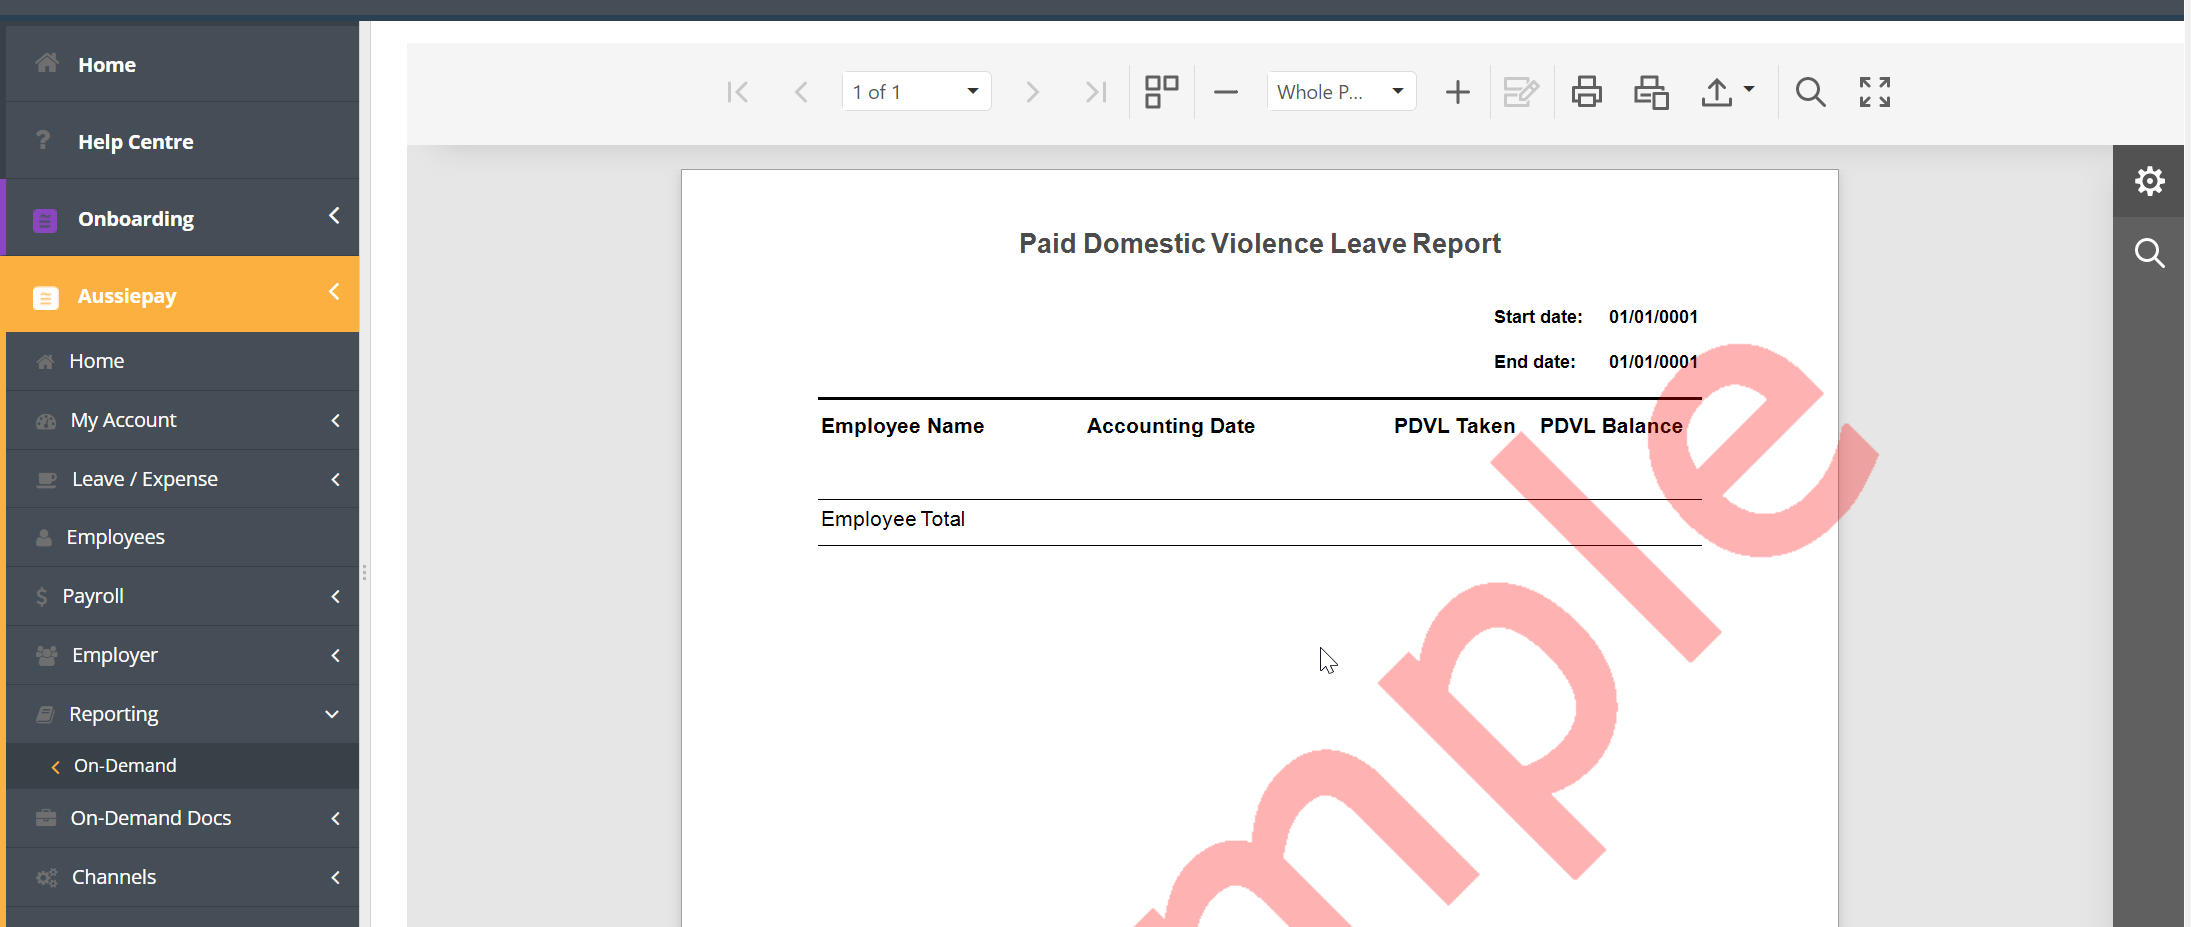Open the Reporting menu item
The image size is (2191, 927).
click(x=182, y=714)
